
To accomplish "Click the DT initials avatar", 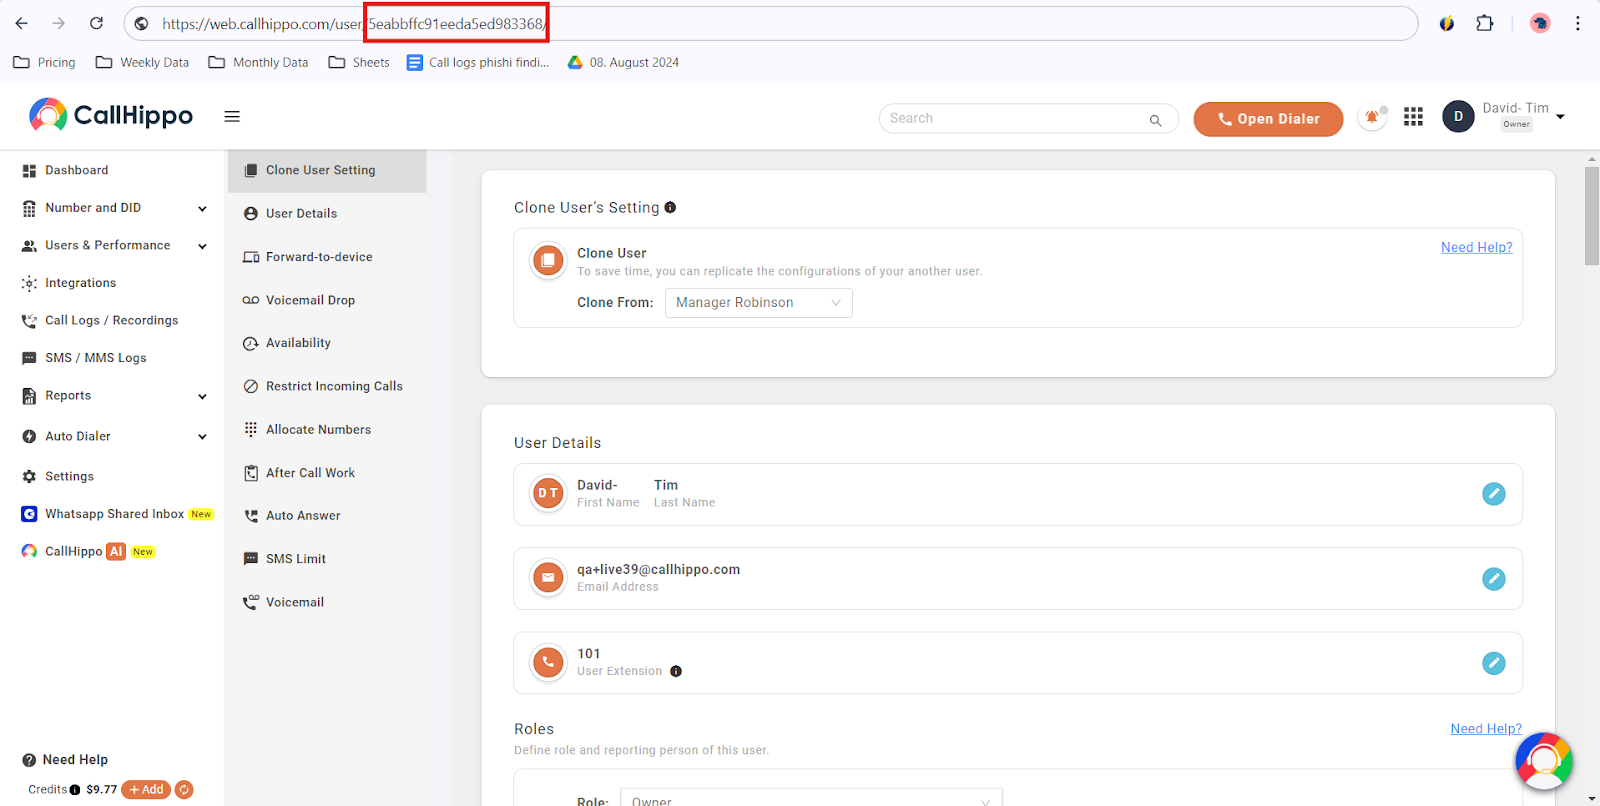I will click(547, 493).
